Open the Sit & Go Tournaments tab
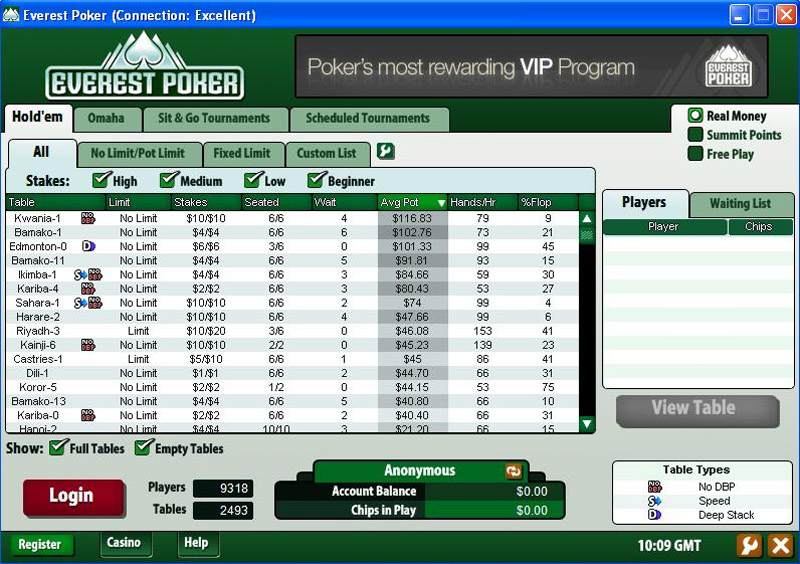 [214, 118]
